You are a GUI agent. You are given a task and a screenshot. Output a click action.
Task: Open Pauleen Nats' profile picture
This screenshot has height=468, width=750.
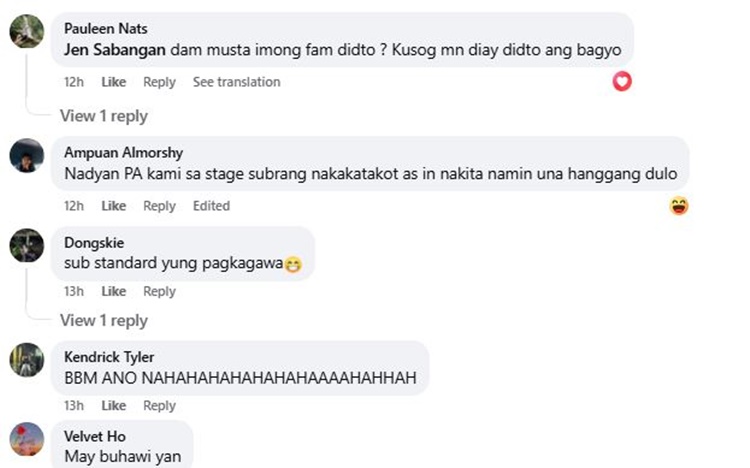tap(27, 32)
